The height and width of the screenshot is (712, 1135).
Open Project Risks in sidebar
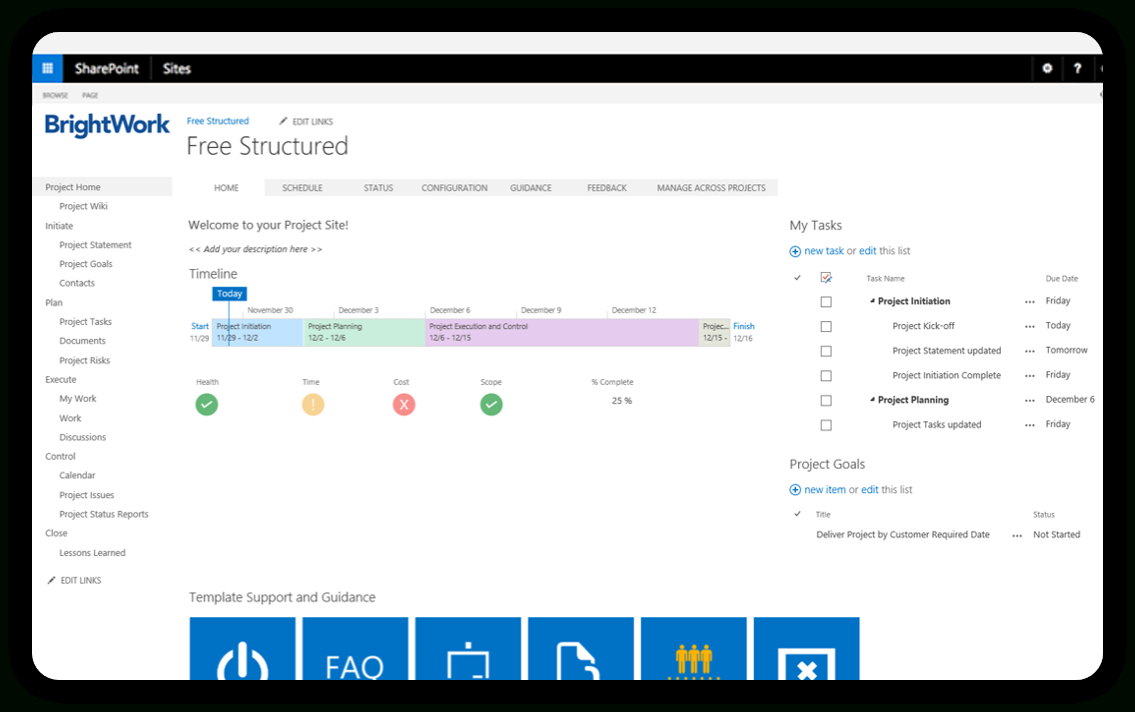85,360
